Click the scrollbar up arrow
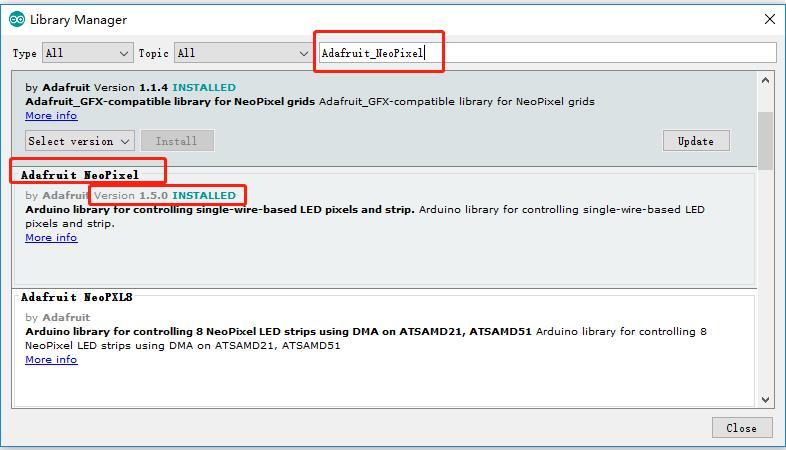The height and width of the screenshot is (450, 786). (x=765, y=80)
